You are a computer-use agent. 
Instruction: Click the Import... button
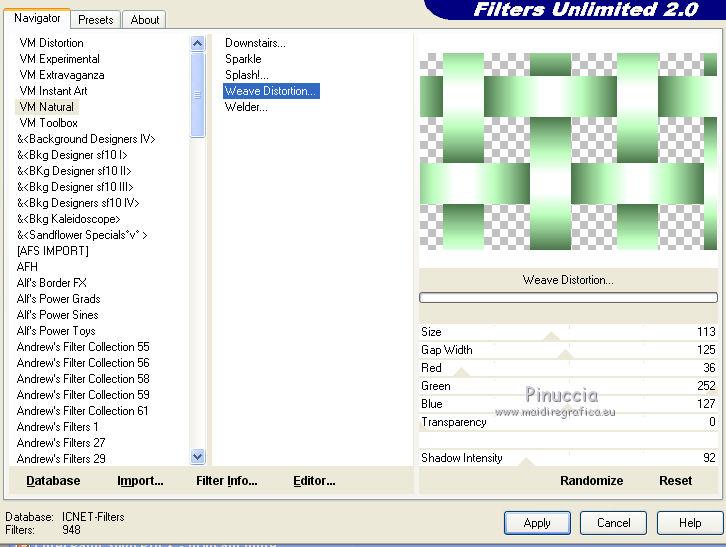(140, 481)
